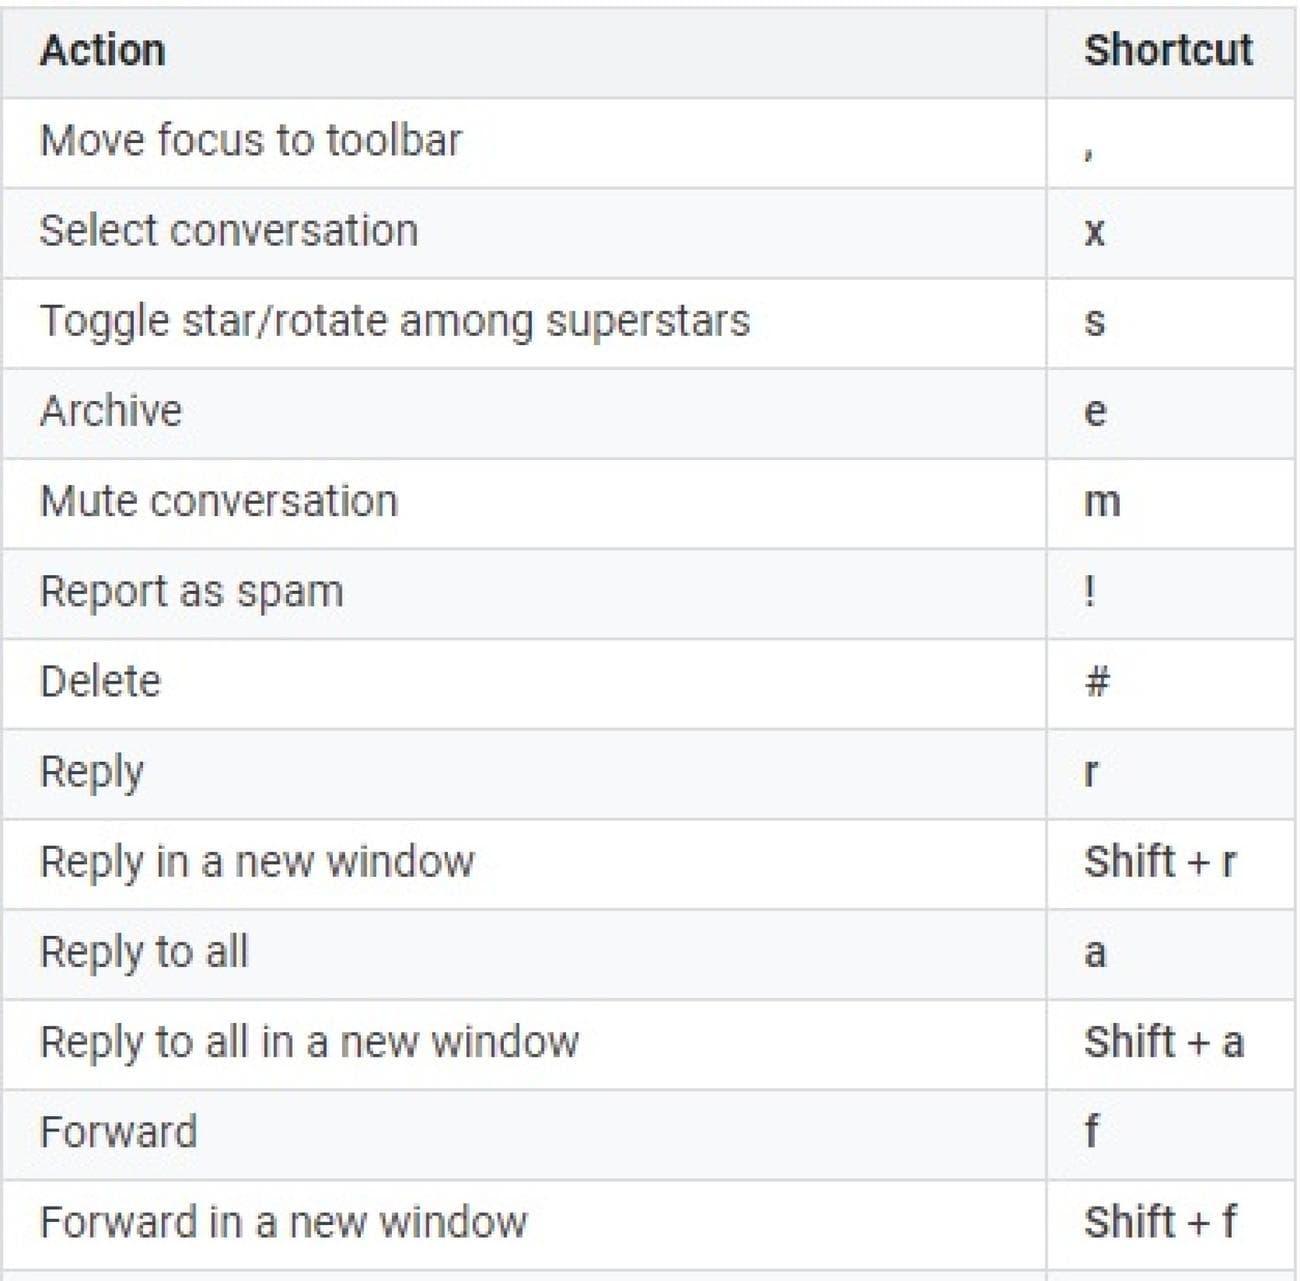Click the "Mute conversation" action text
1300x1281 pixels.
tap(218, 501)
